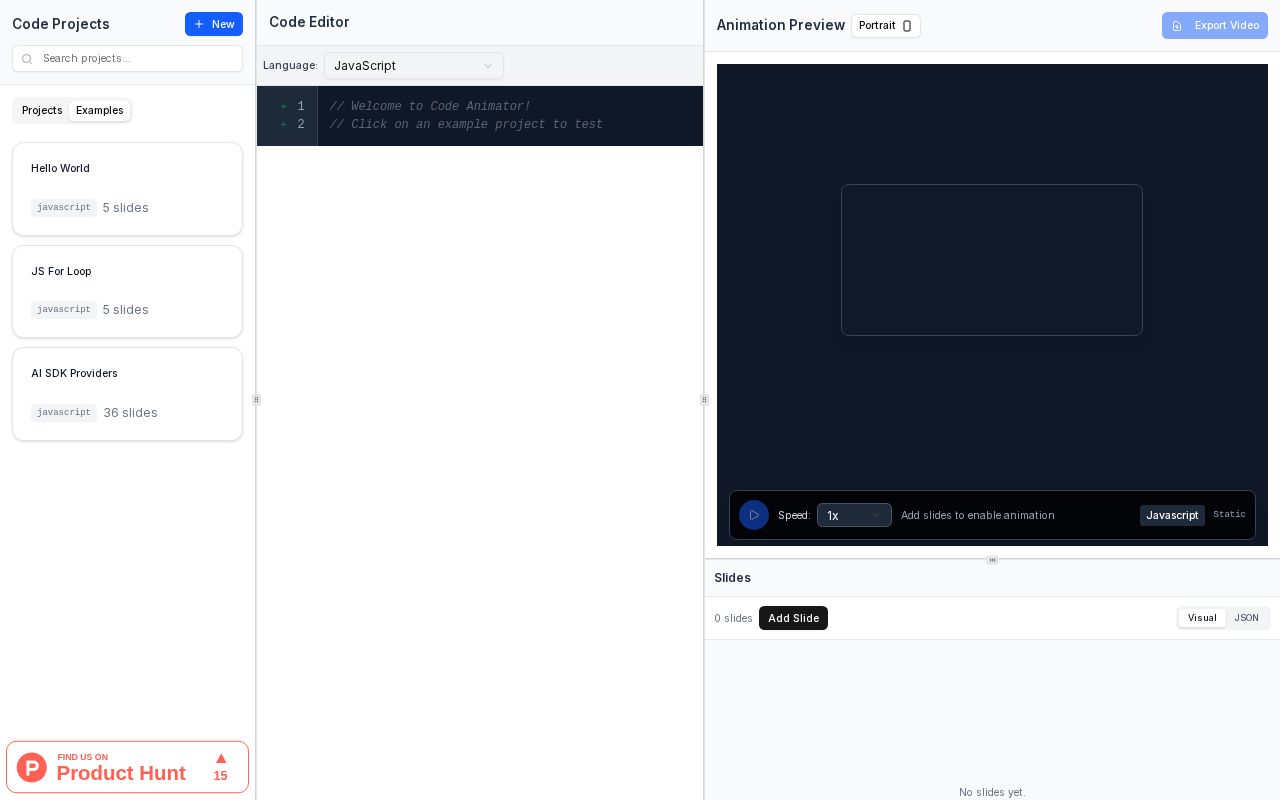This screenshot has width=1280, height=800.
Task: Create a new project with New button
Action: (x=214, y=24)
